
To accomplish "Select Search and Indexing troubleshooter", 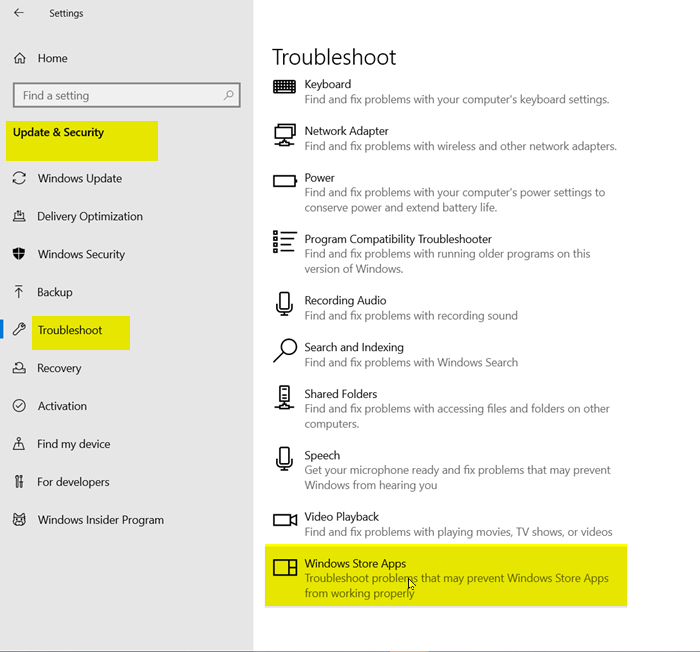I will click(354, 347).
